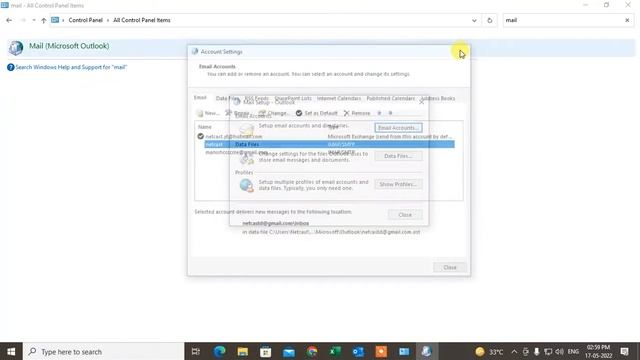This screenshot has height=360, width=640.
Task: Select the highlighted IMAP/SMTP account row
Action: tap(329, 144)
